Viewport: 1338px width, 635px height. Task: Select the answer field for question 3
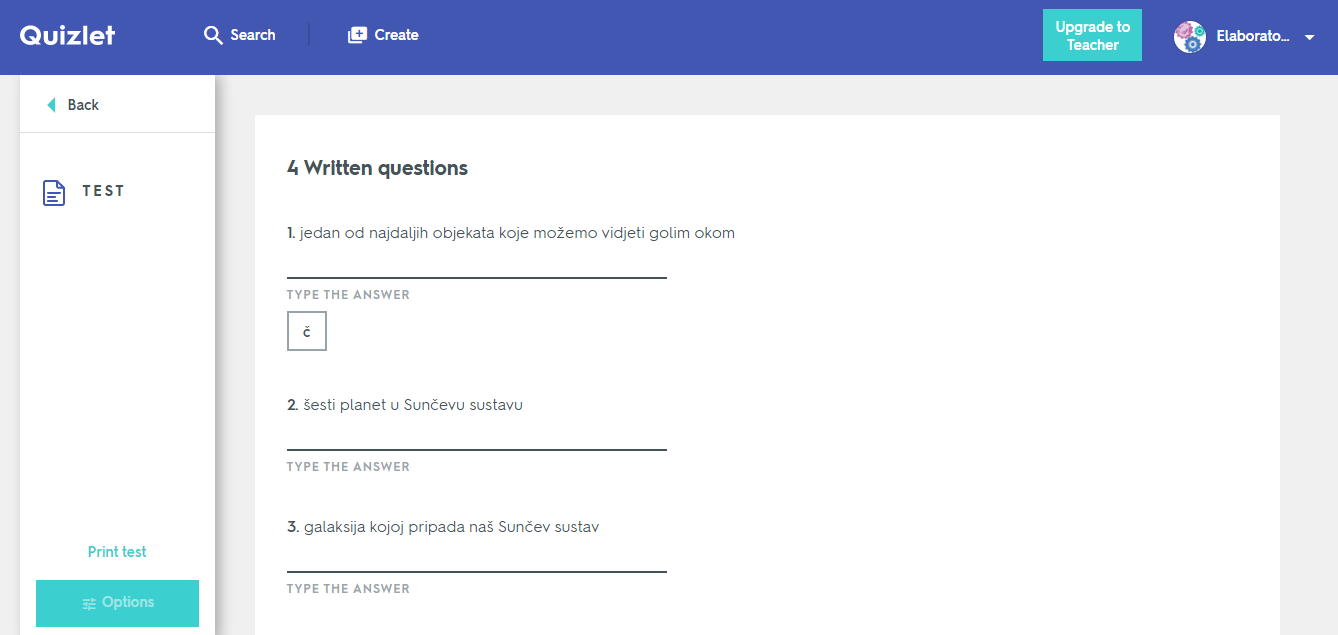coord(476,558)
